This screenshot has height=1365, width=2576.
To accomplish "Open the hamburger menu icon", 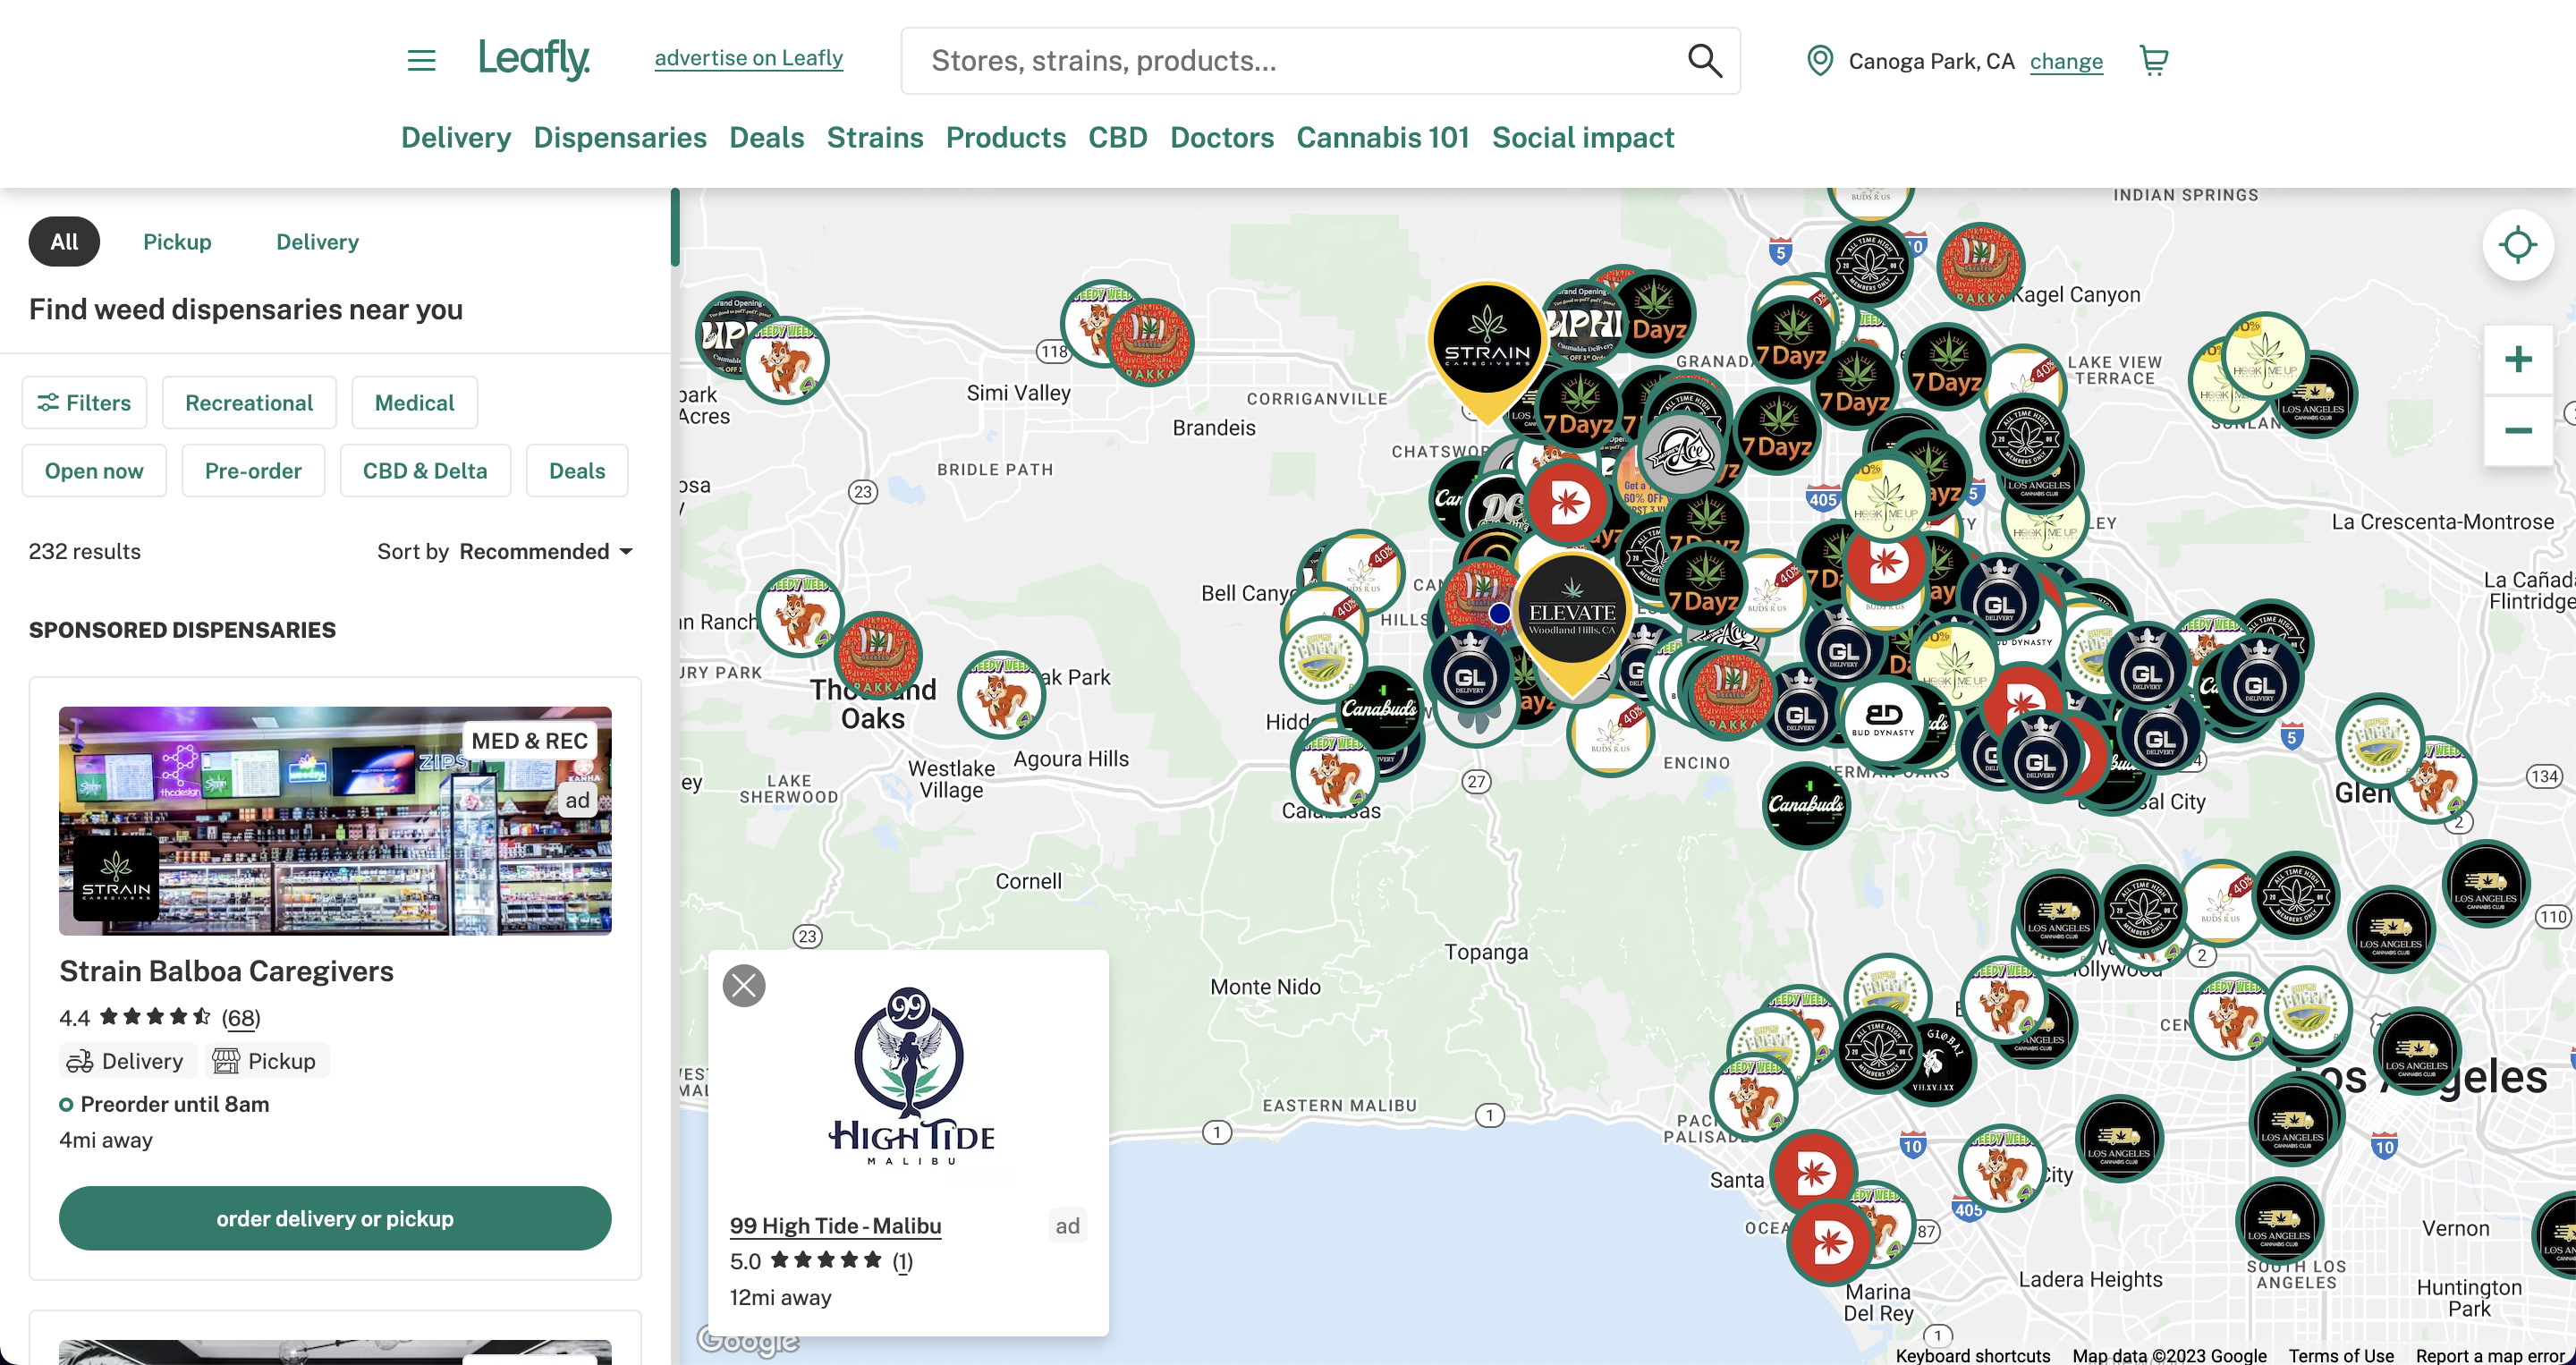I will pyautogui.click(x=421, y=60).
